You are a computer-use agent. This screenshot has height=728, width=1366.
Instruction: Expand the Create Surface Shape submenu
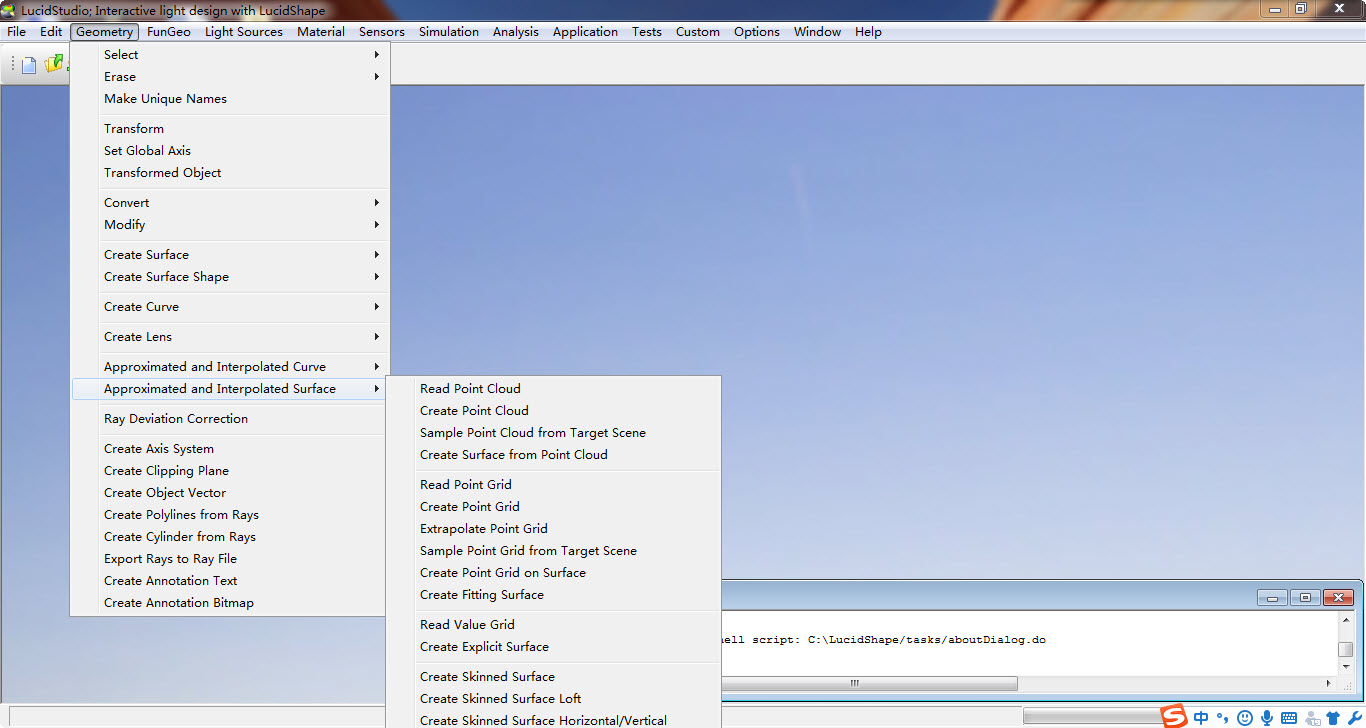(x=229, y=277)
